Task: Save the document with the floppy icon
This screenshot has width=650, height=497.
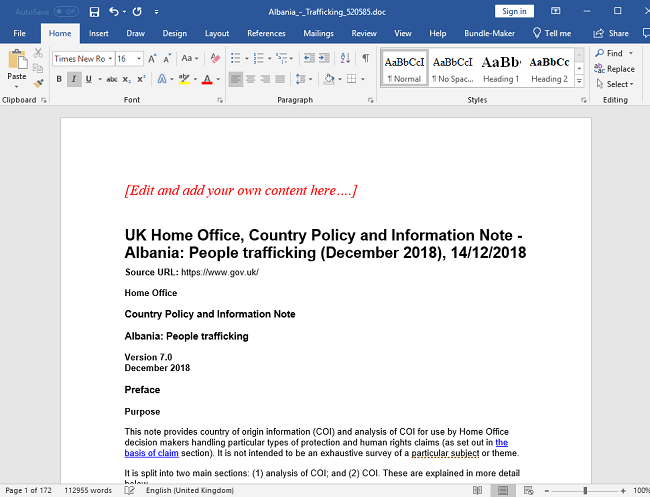Action: 94,12
